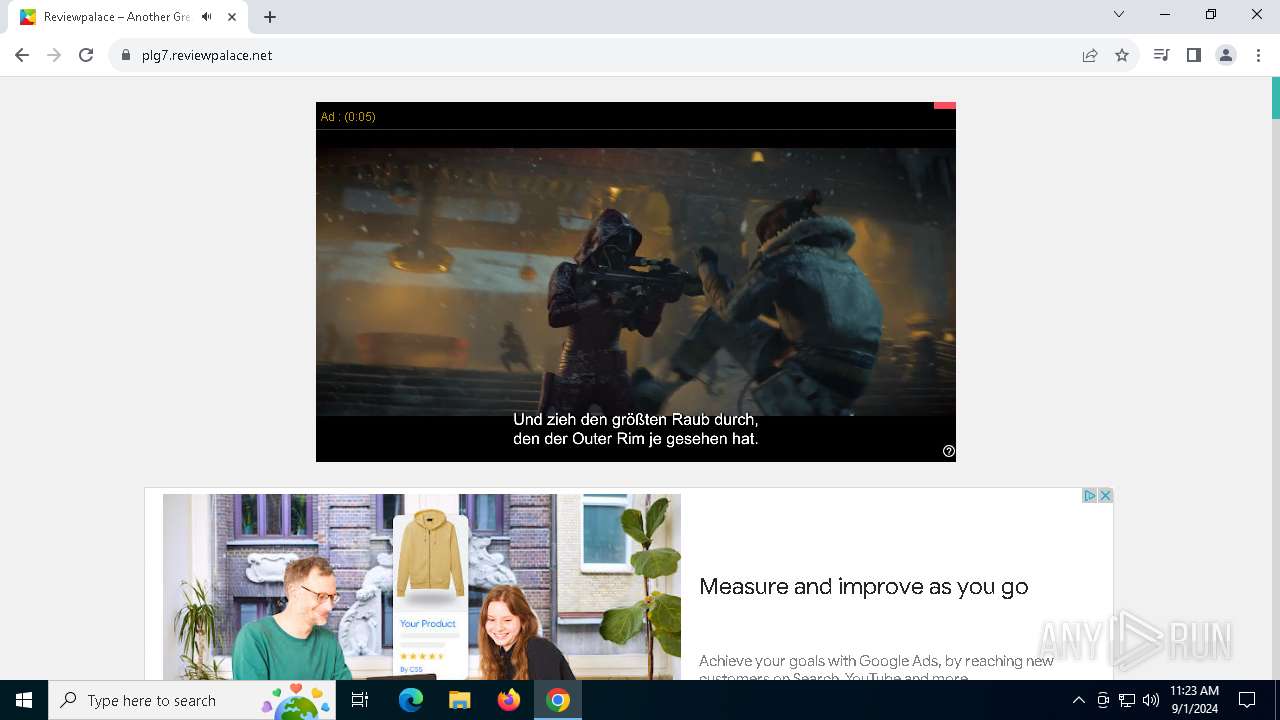1280x720 pixels.
Task: Open the Chrome profile avatar
Action: (x=1226, y=55)
